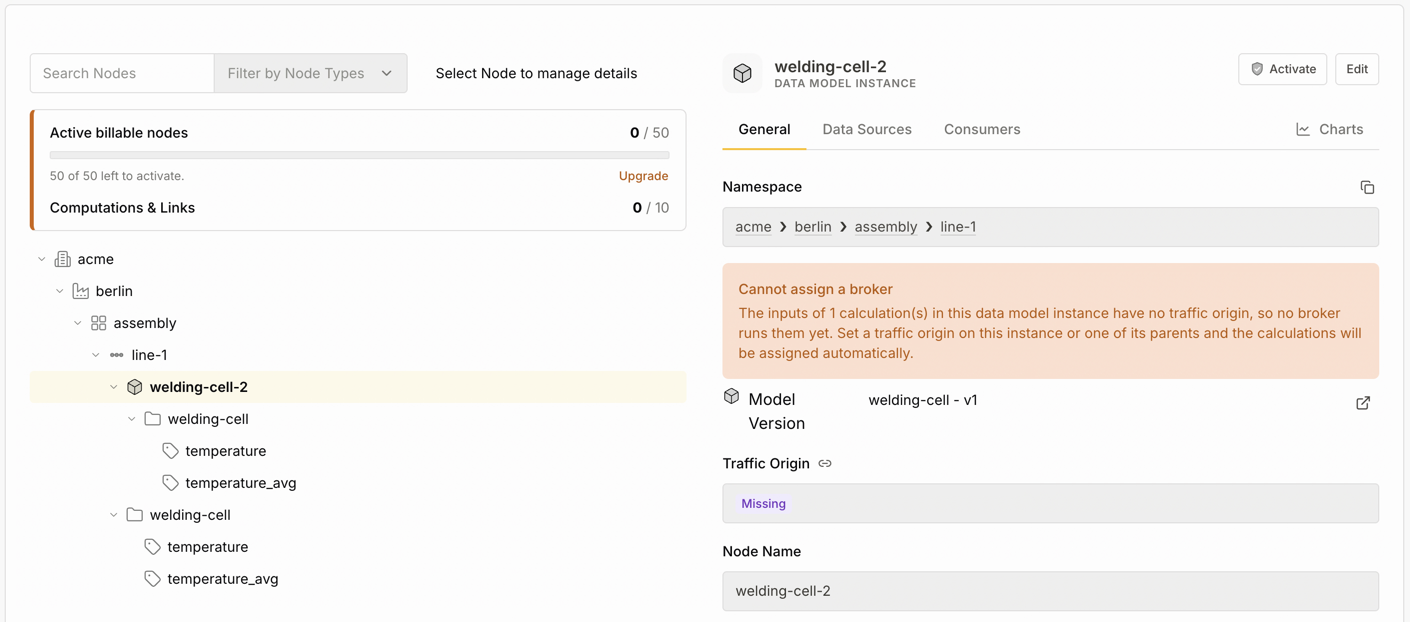
Task: Click the Node Name field welding-cell-2
Action: [1051, 591]
